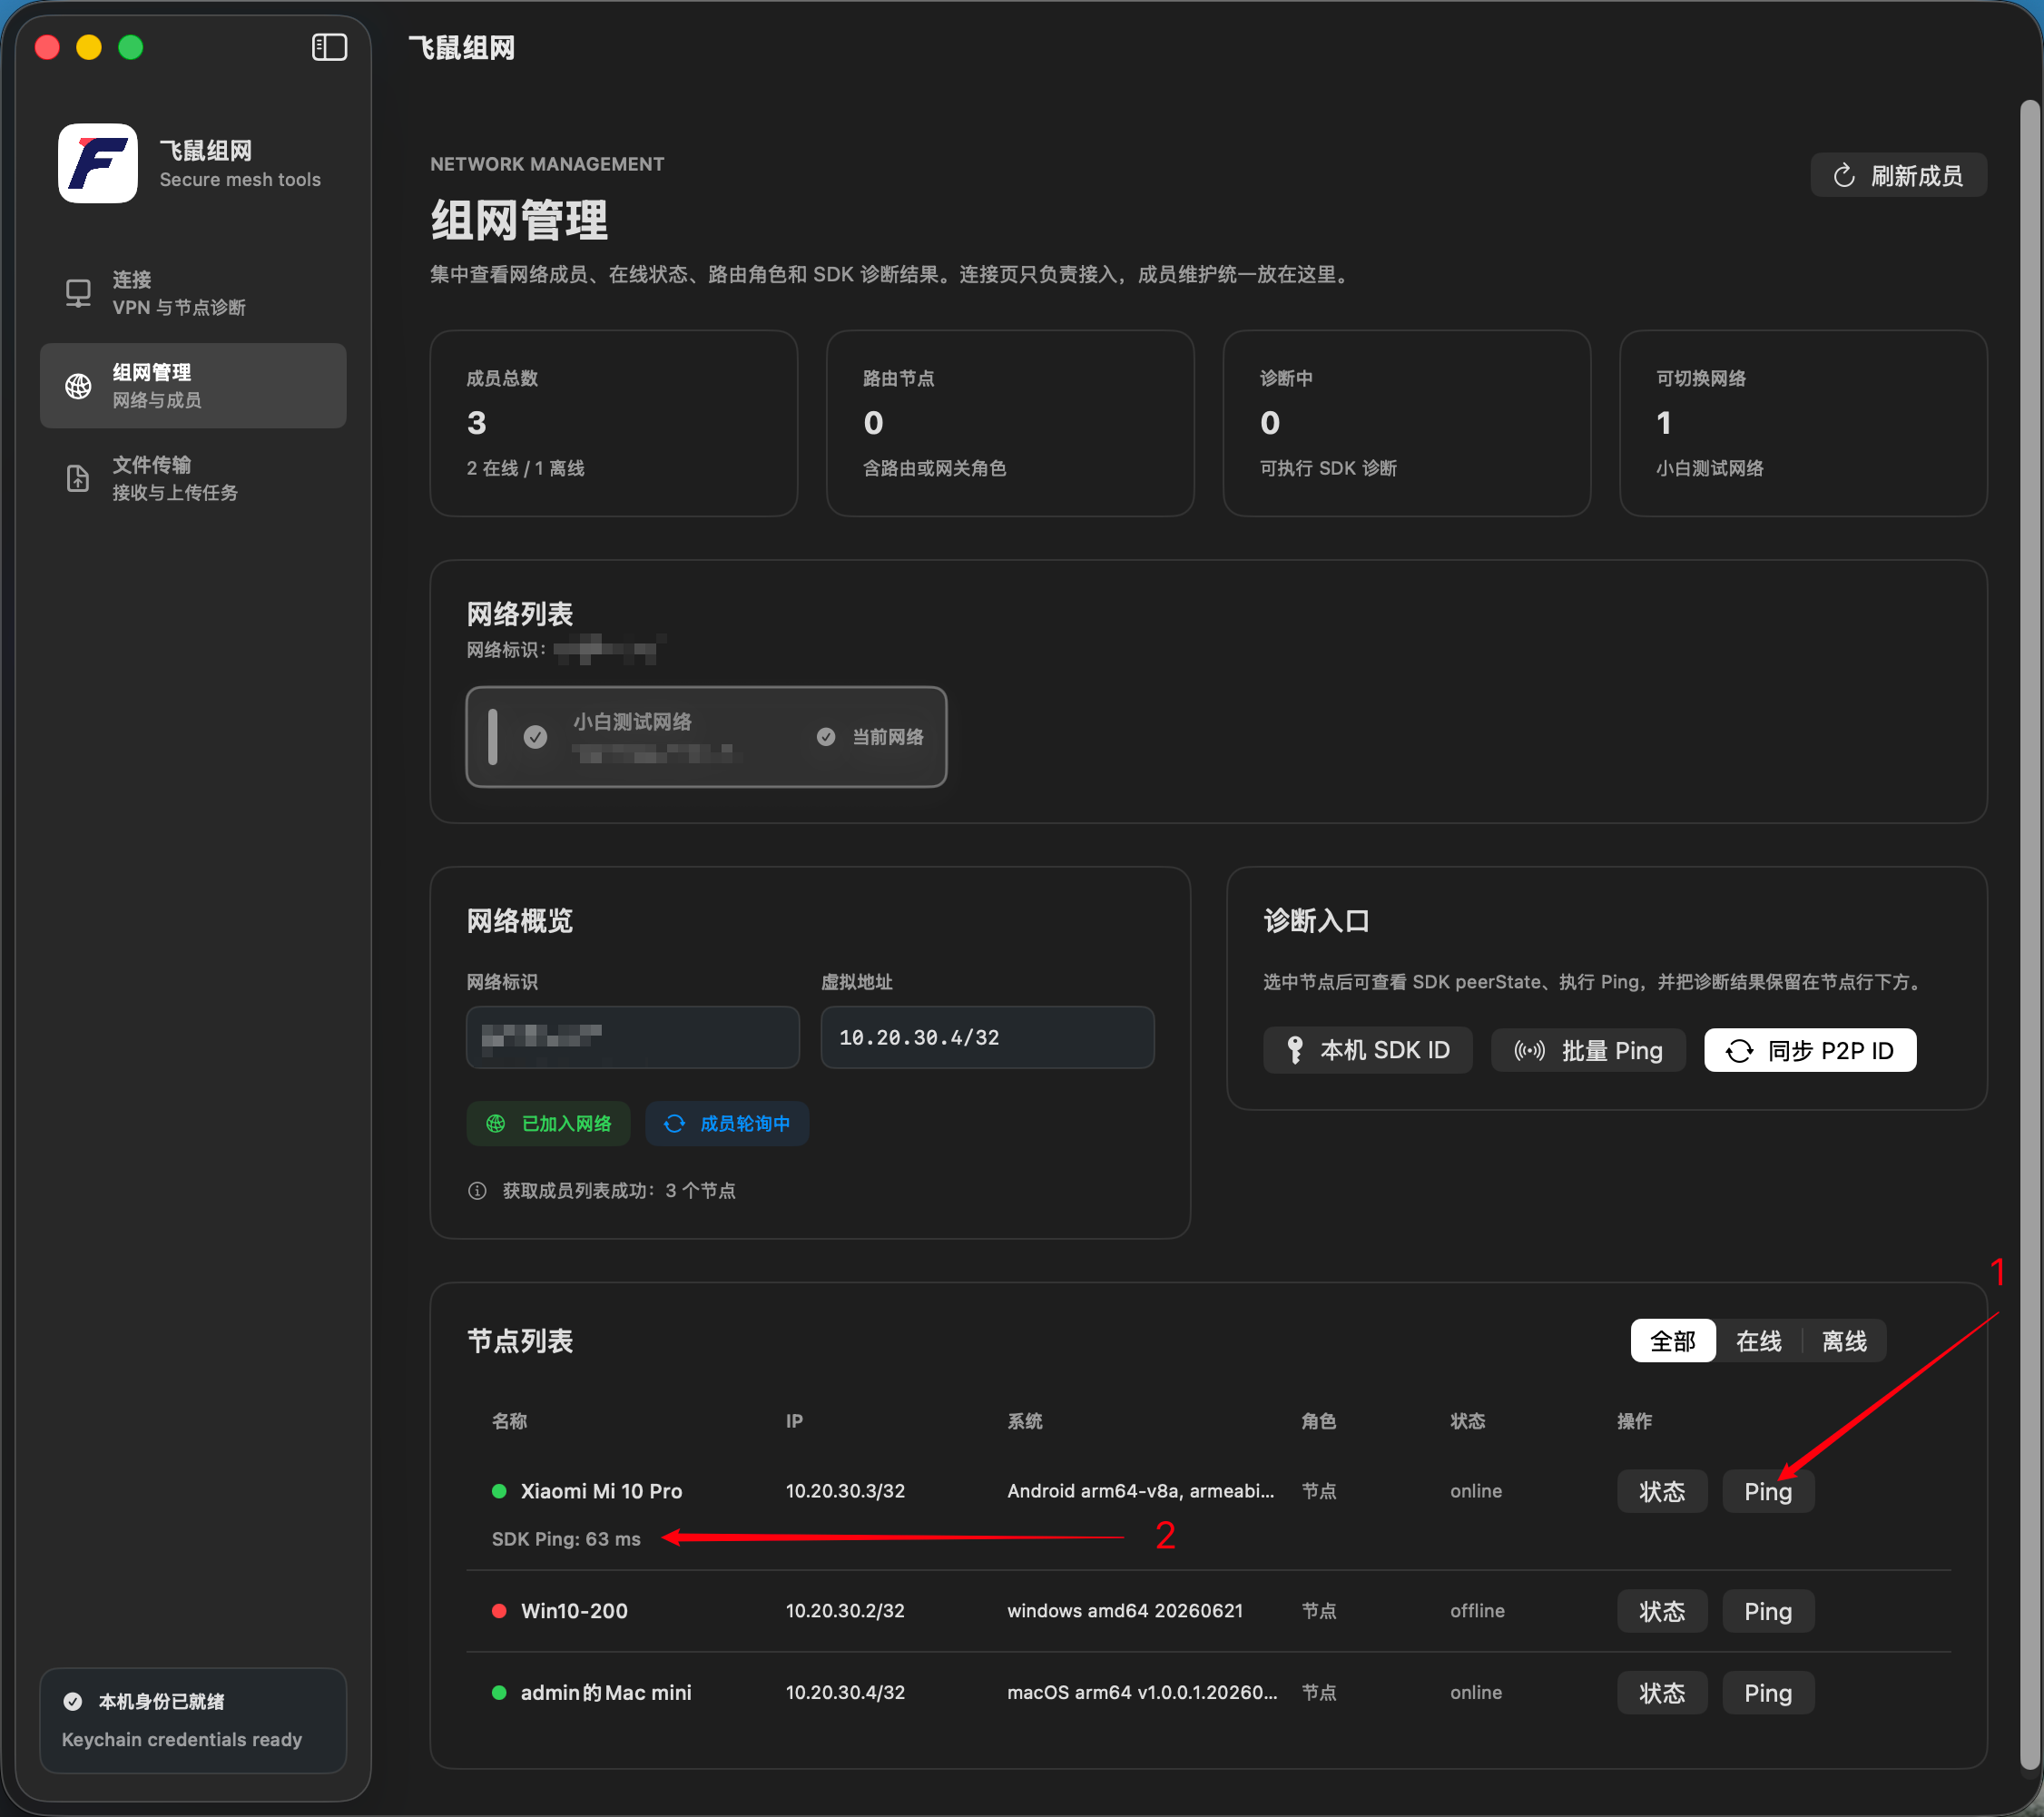The width and height of the screenshot is (2044, 1817).
Task: Open the 文件传输 document icon
Action: coord(78,479)
